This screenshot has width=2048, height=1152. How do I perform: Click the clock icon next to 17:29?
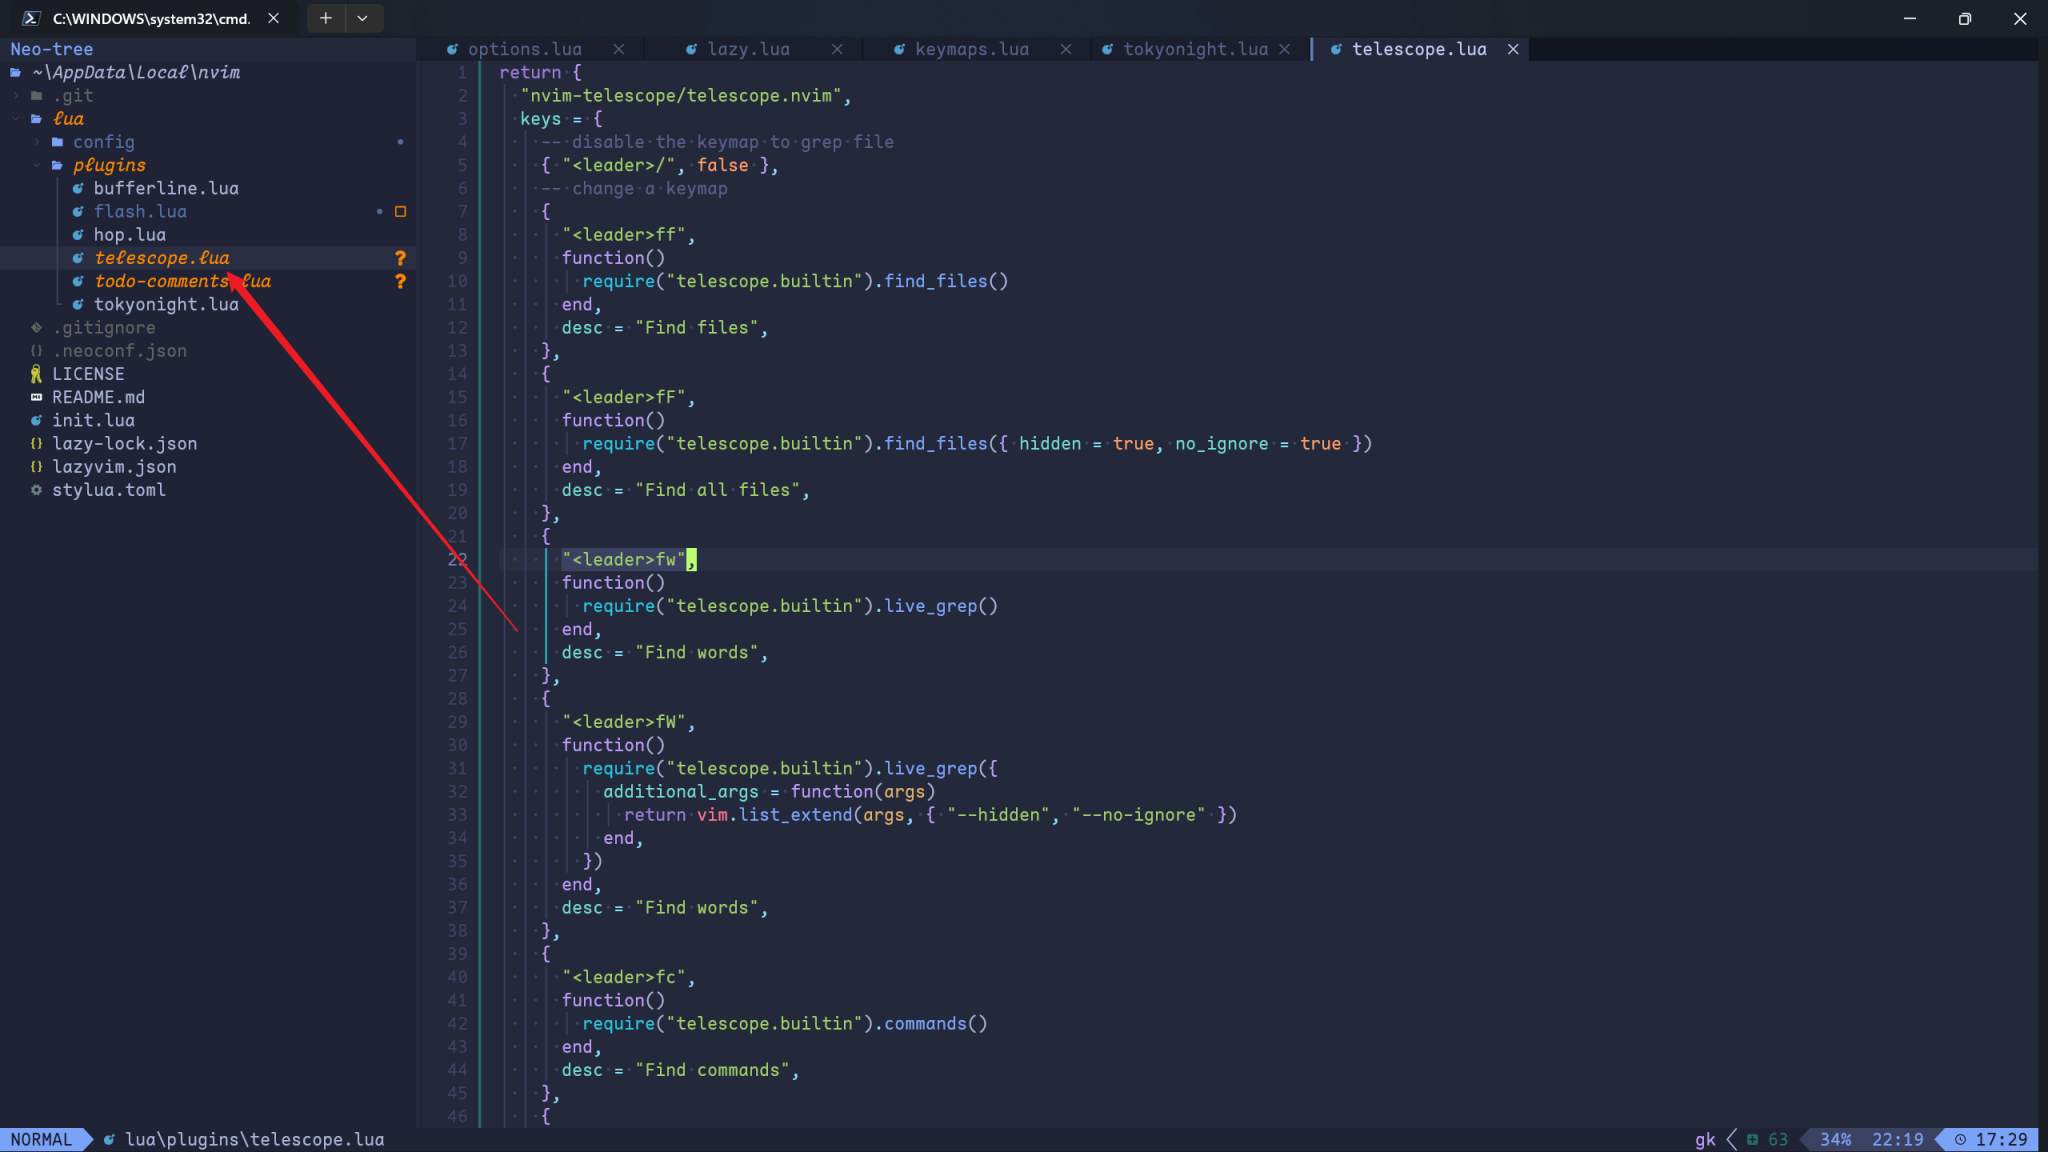1959,1139
